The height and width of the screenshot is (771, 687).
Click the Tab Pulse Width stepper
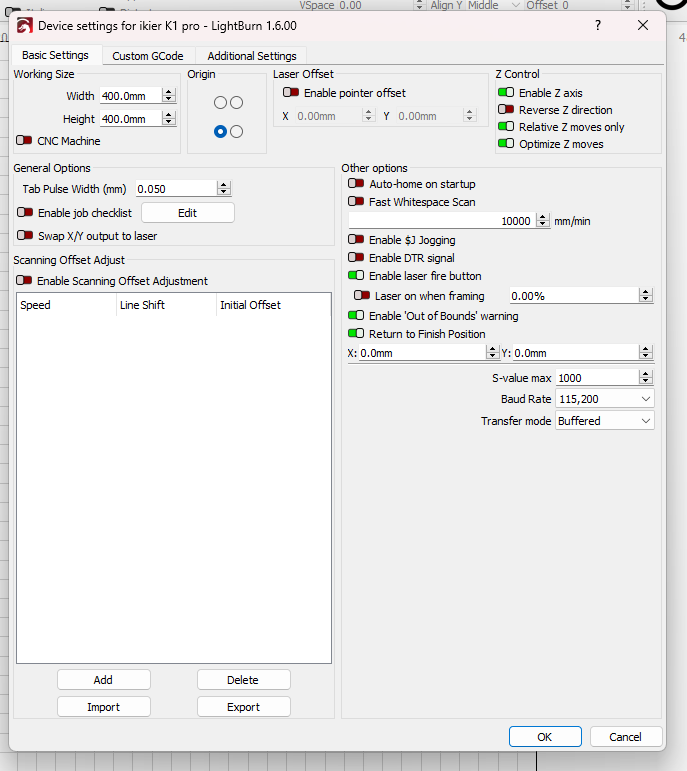click(224, 188)
